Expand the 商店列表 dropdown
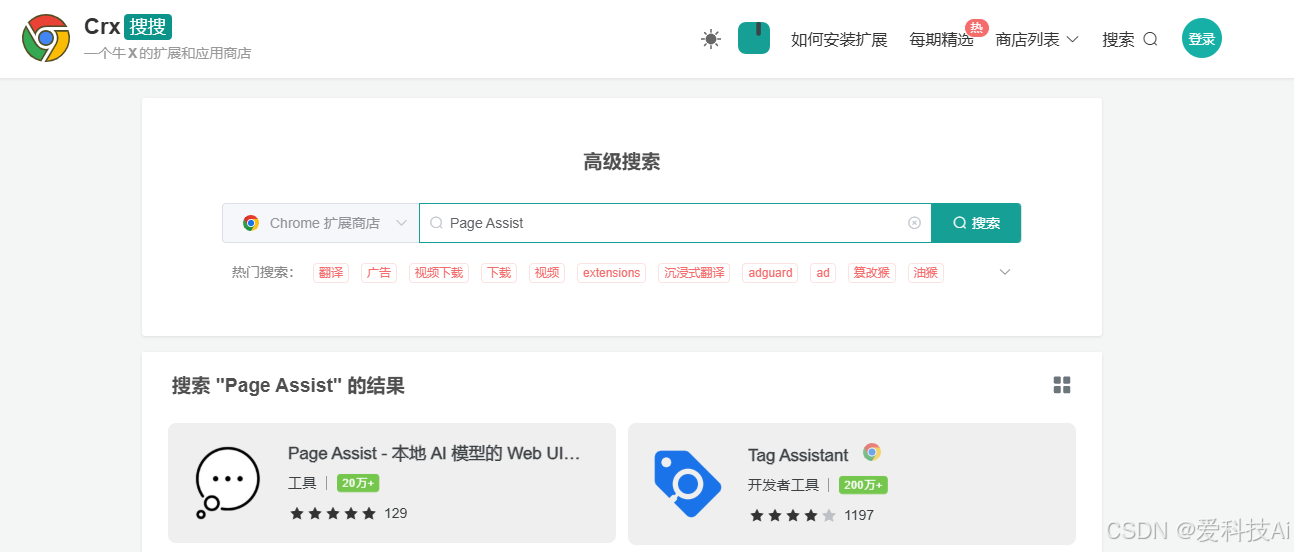This screenshot has width=1294, height=552. coord(1037,40)
